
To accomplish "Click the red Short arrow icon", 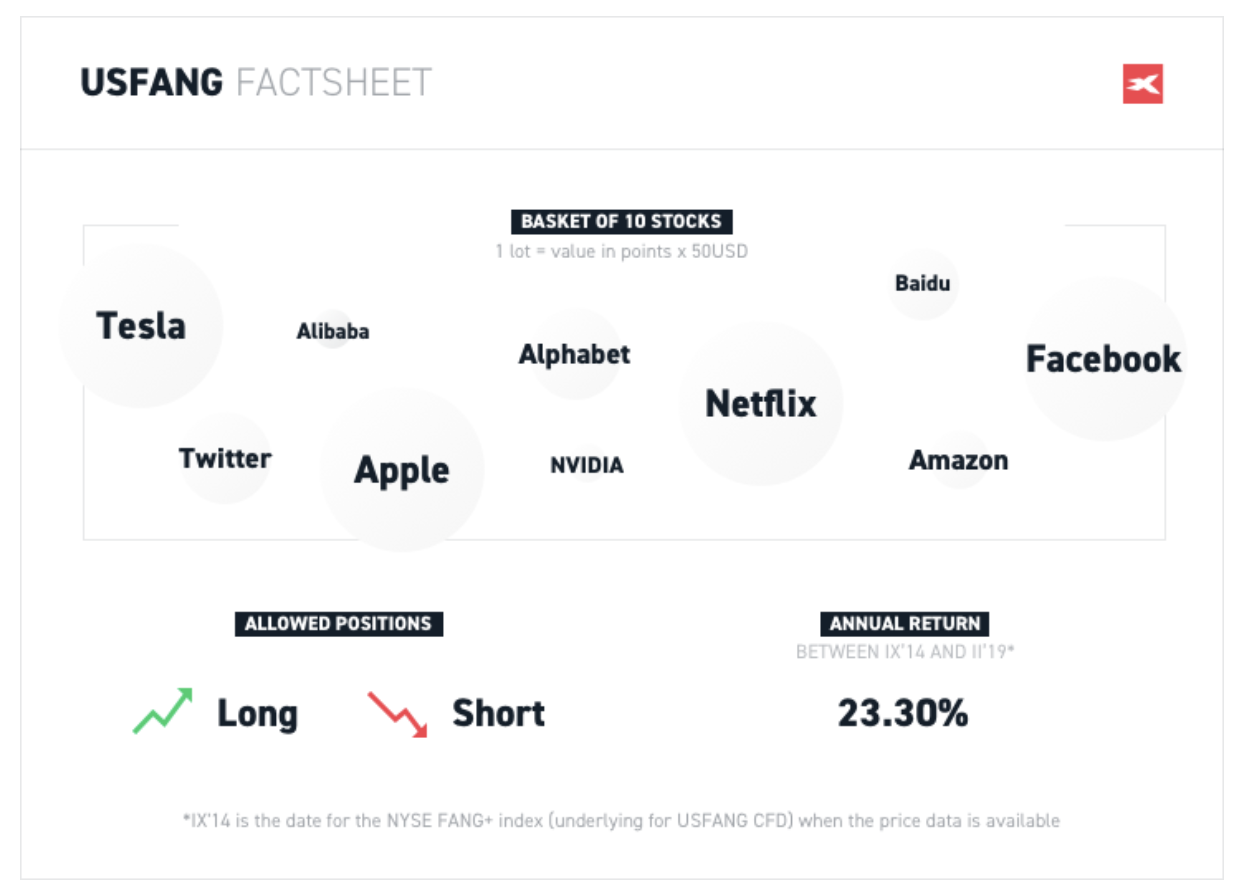I will [x=397, y=714].
